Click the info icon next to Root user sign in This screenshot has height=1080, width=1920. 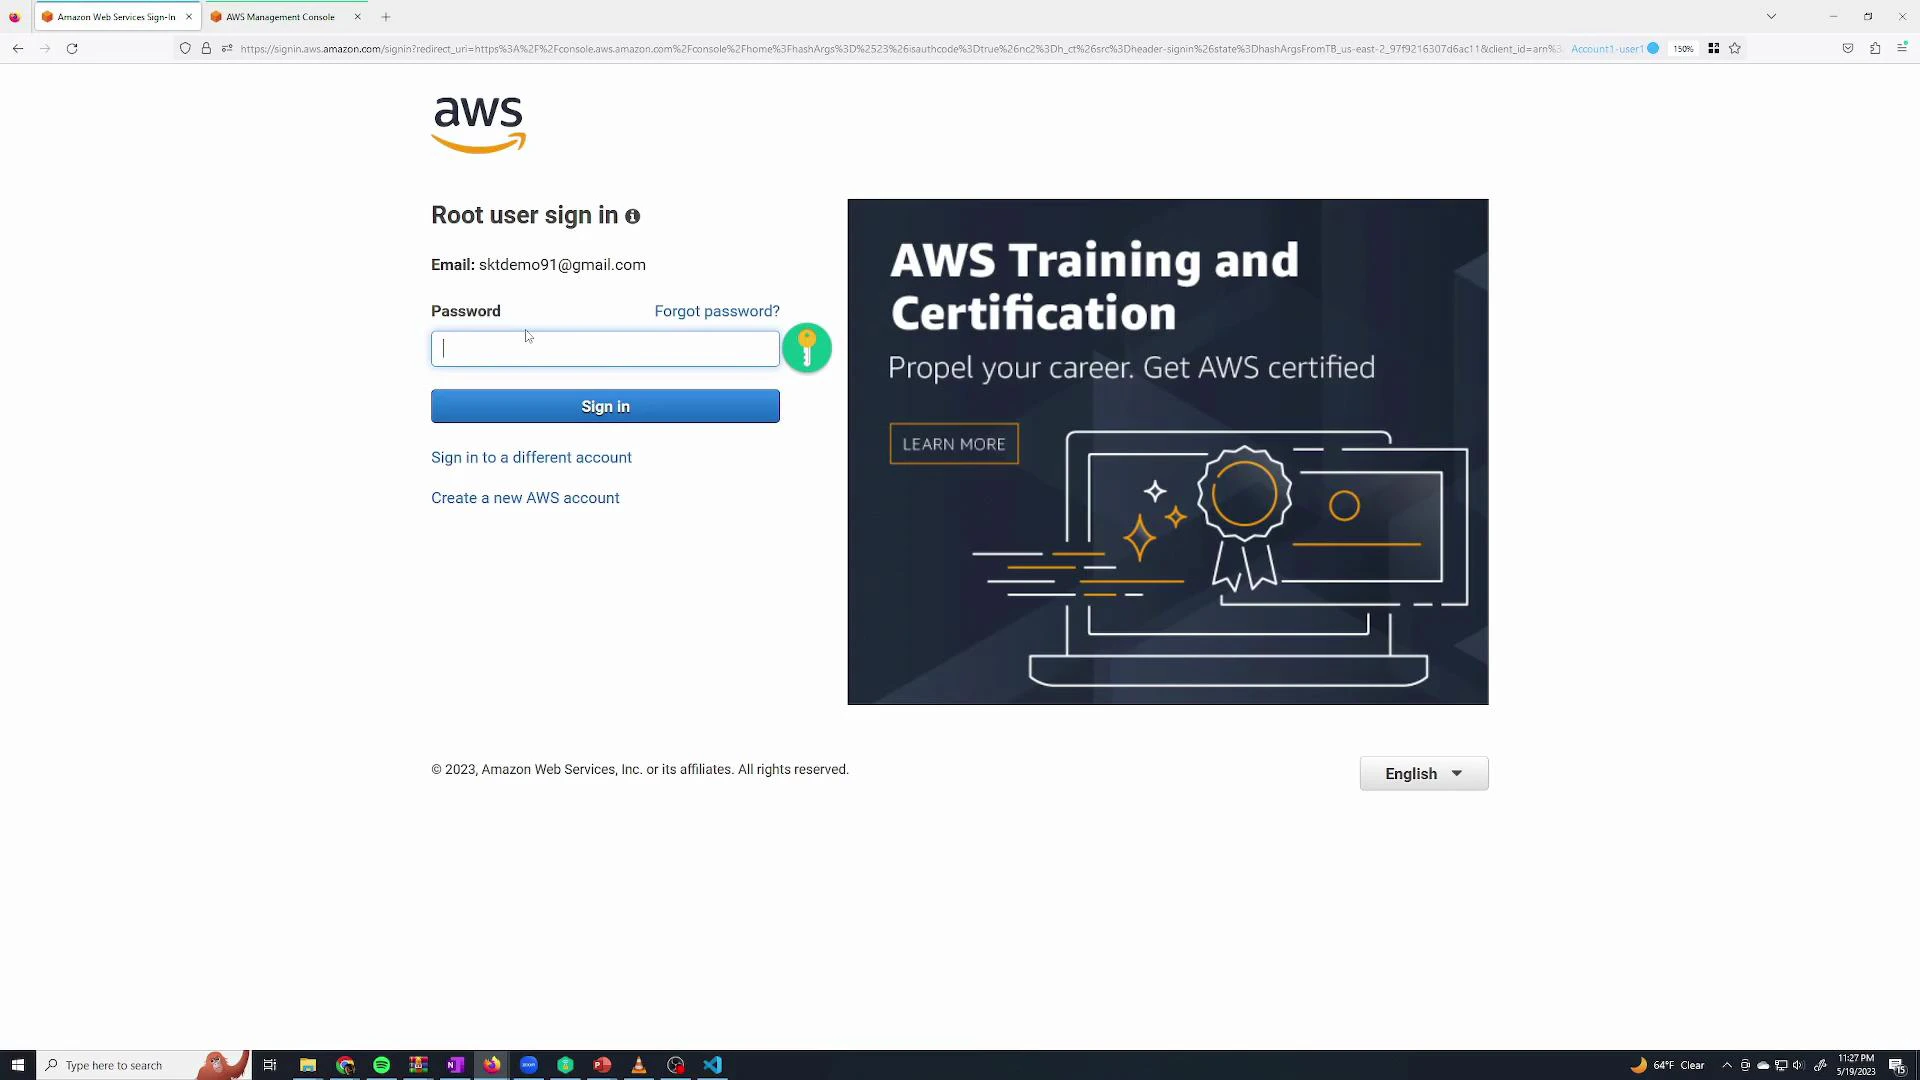point(633,217)
